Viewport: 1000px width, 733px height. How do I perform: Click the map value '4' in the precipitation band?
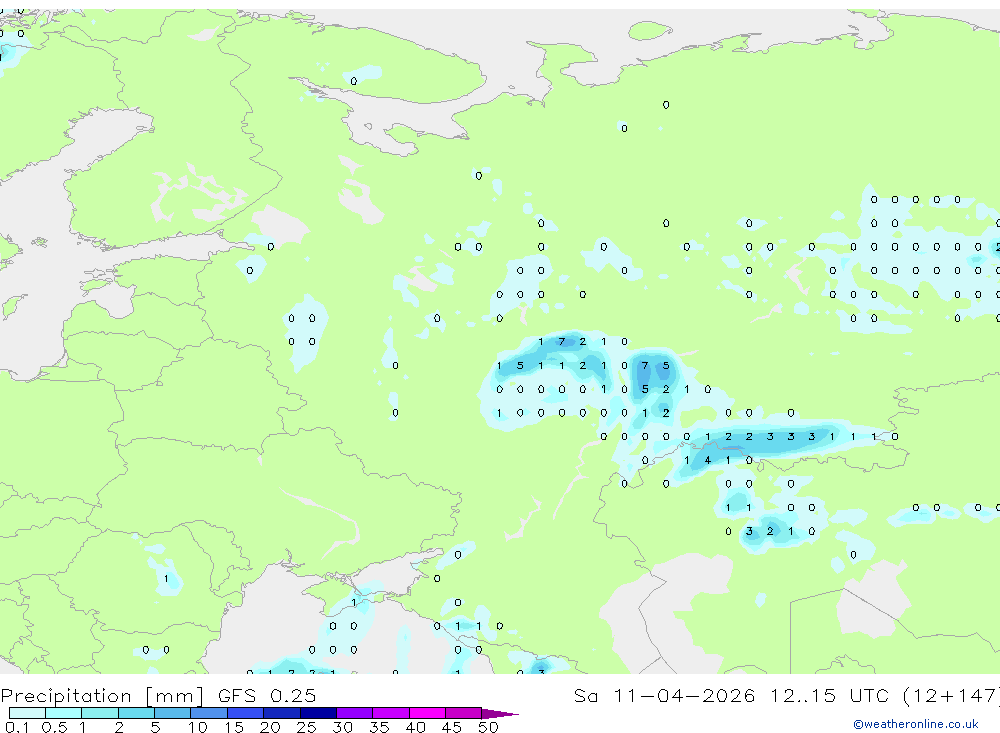coord(707,460)
